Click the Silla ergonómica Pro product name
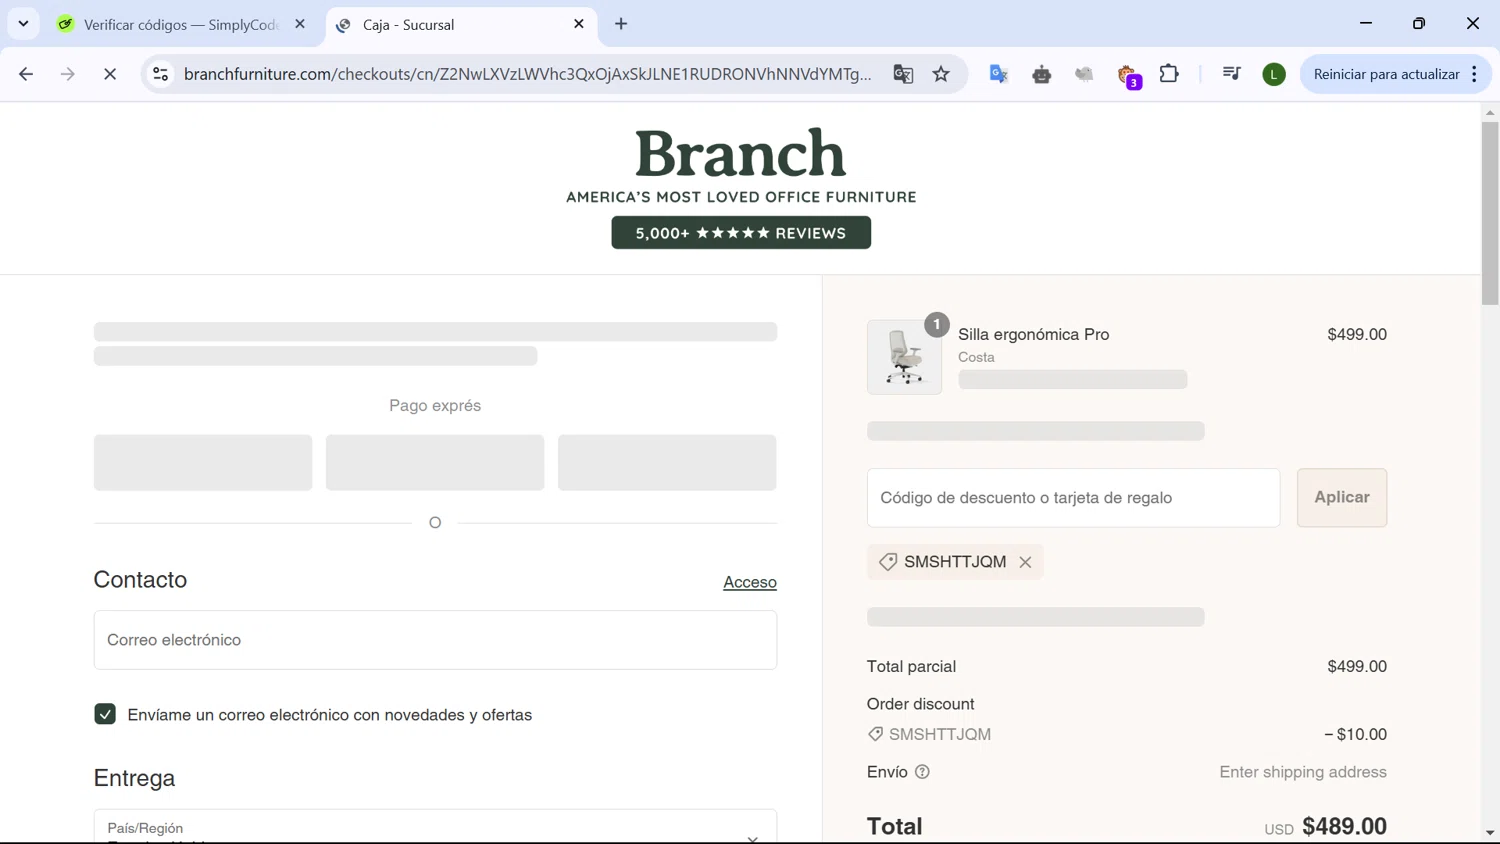The width and height of the screenshot is (1500, 844). click(x=1033, y=335)
